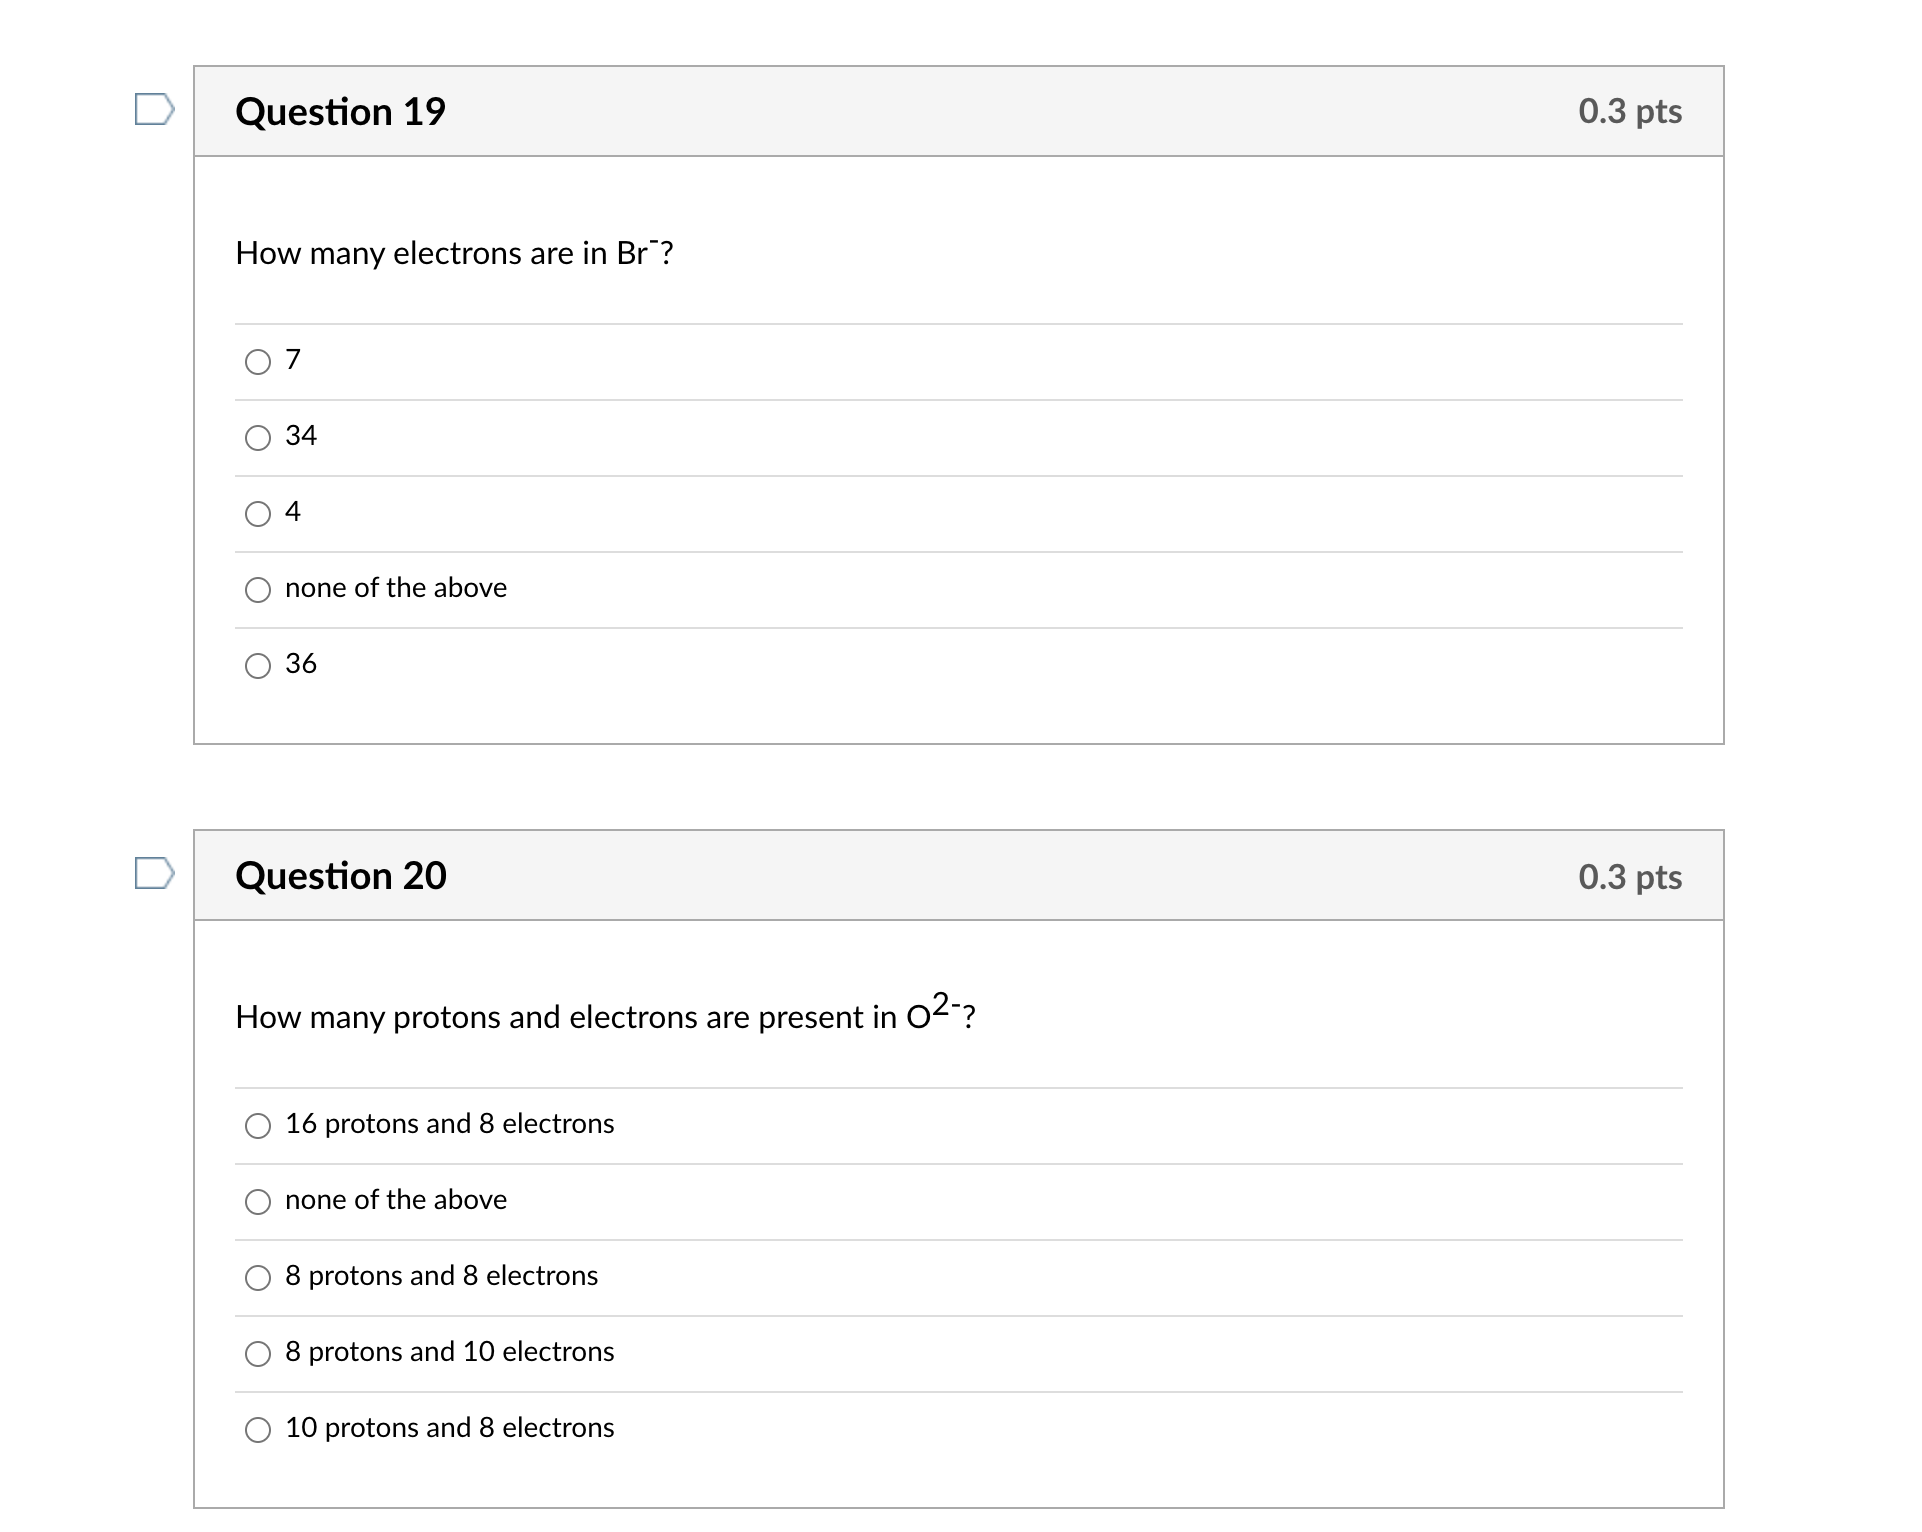Pick none of the above for Question 20

click(x=258, y=1202)
